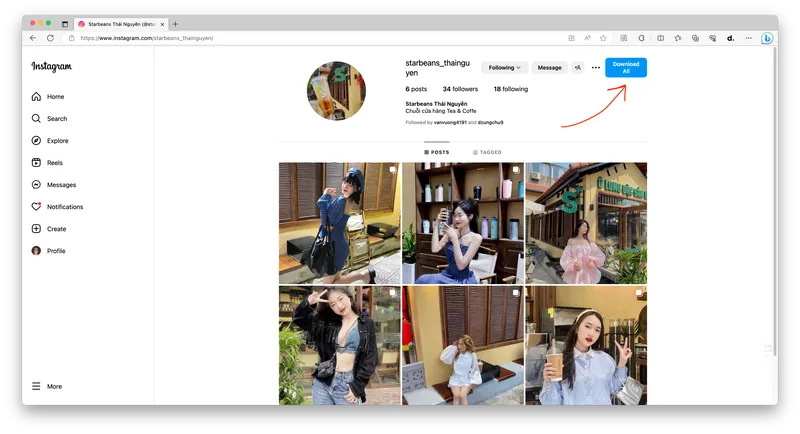The width and height of the screenshot is (800, 434).
Task: Open the 34 followers list
Action: 460,89
